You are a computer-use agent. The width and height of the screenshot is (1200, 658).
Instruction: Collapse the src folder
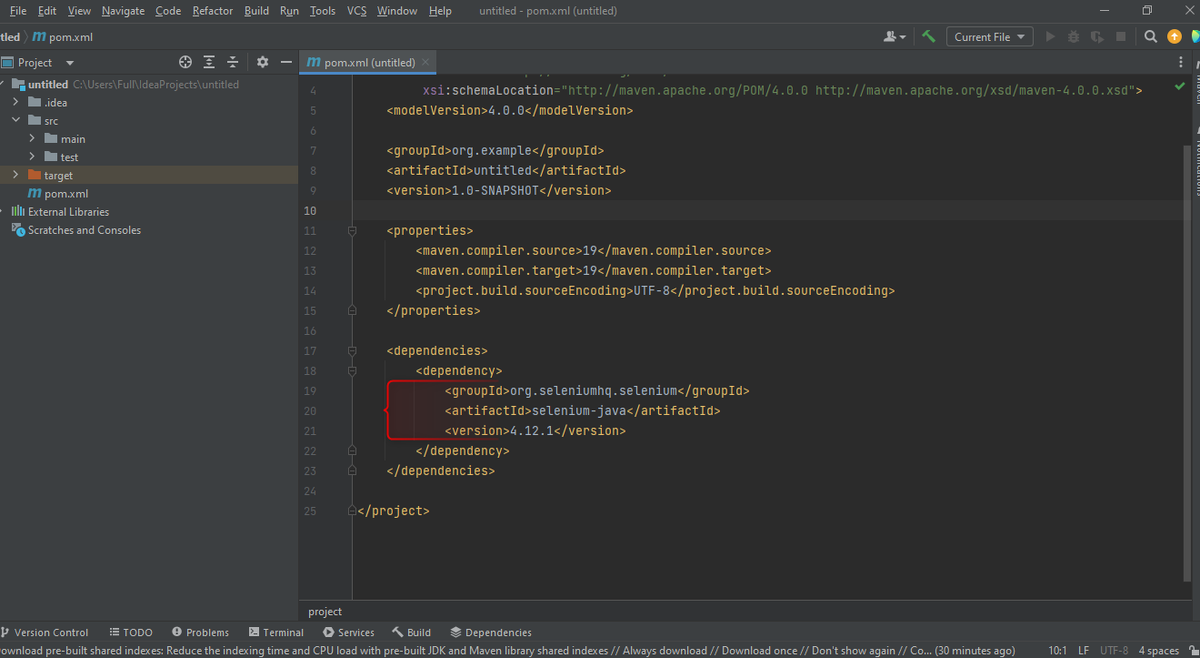[x=16, y=120]
